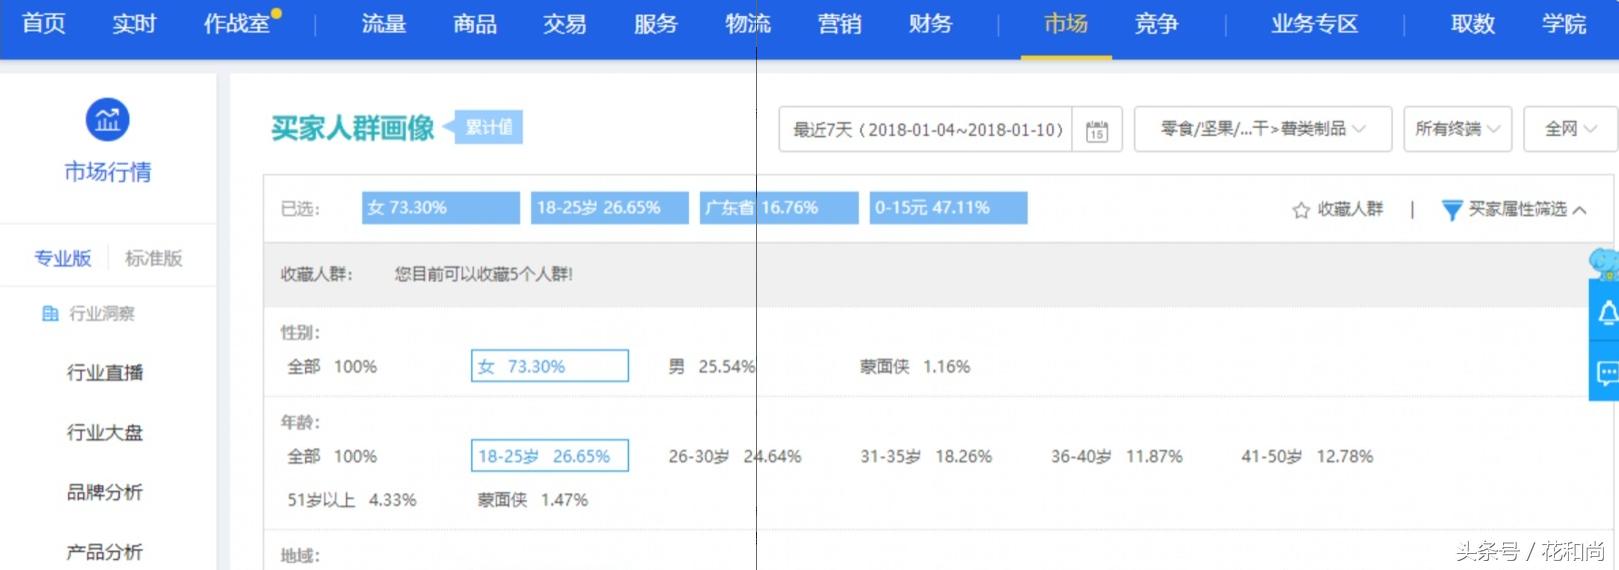Collapse the 买家属性筛选 panel
This screenshot has width=1619, height=570.
pyautogui.click(x=1580, y=210)
